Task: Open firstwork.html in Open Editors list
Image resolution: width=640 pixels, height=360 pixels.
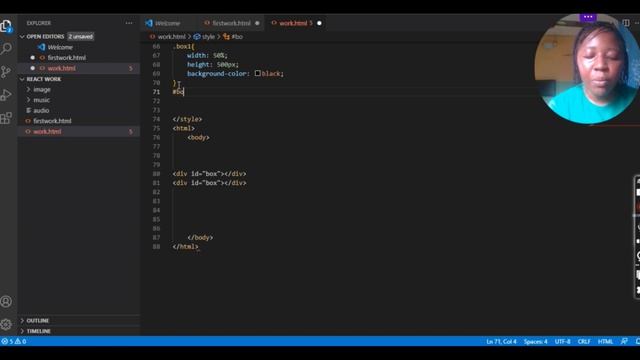Action: coord(67,58)
